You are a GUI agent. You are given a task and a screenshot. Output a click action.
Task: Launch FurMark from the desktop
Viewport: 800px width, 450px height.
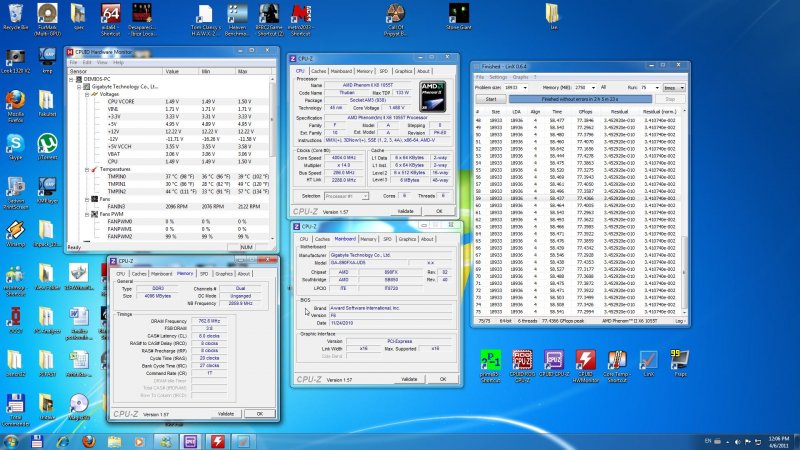pos(47,13)
